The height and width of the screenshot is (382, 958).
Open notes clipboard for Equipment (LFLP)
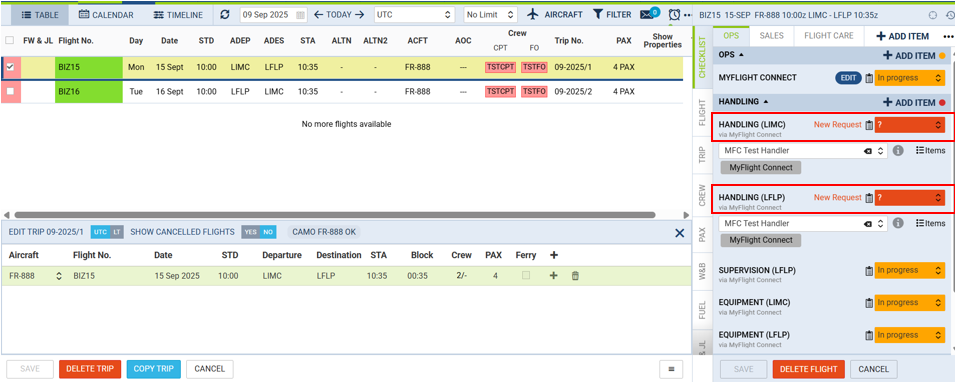point(869,336)
